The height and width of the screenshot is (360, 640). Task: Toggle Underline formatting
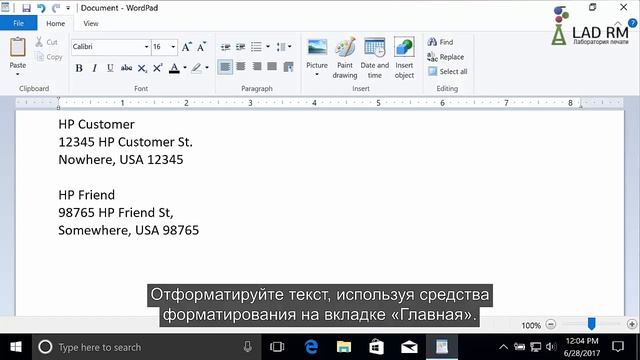pos(110,68)
